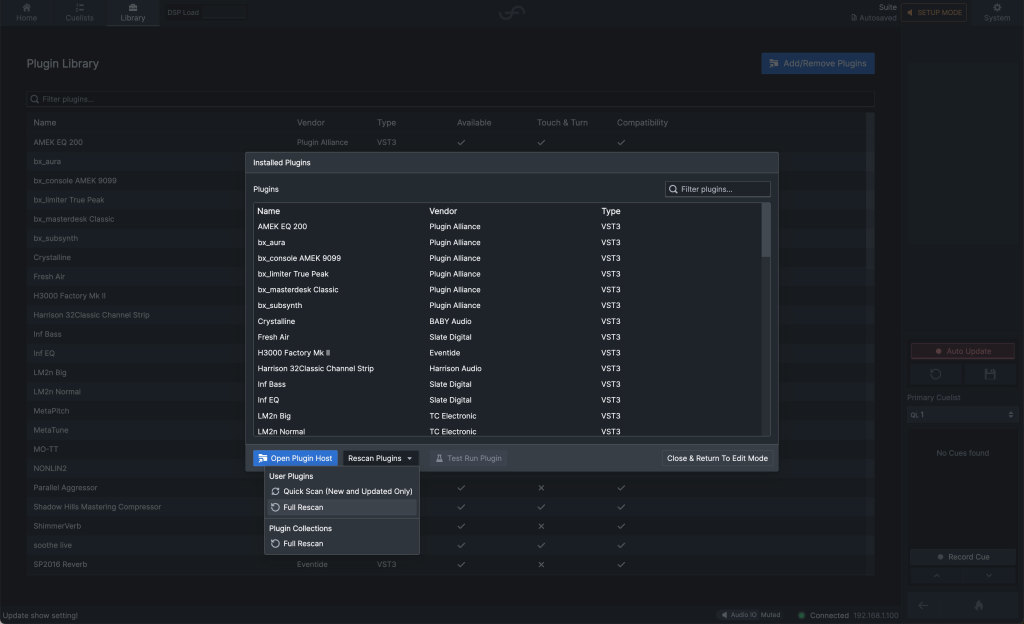The image size is (1024, 624).
Task: Click Touch & Turn column header
Action: point(562,123)
